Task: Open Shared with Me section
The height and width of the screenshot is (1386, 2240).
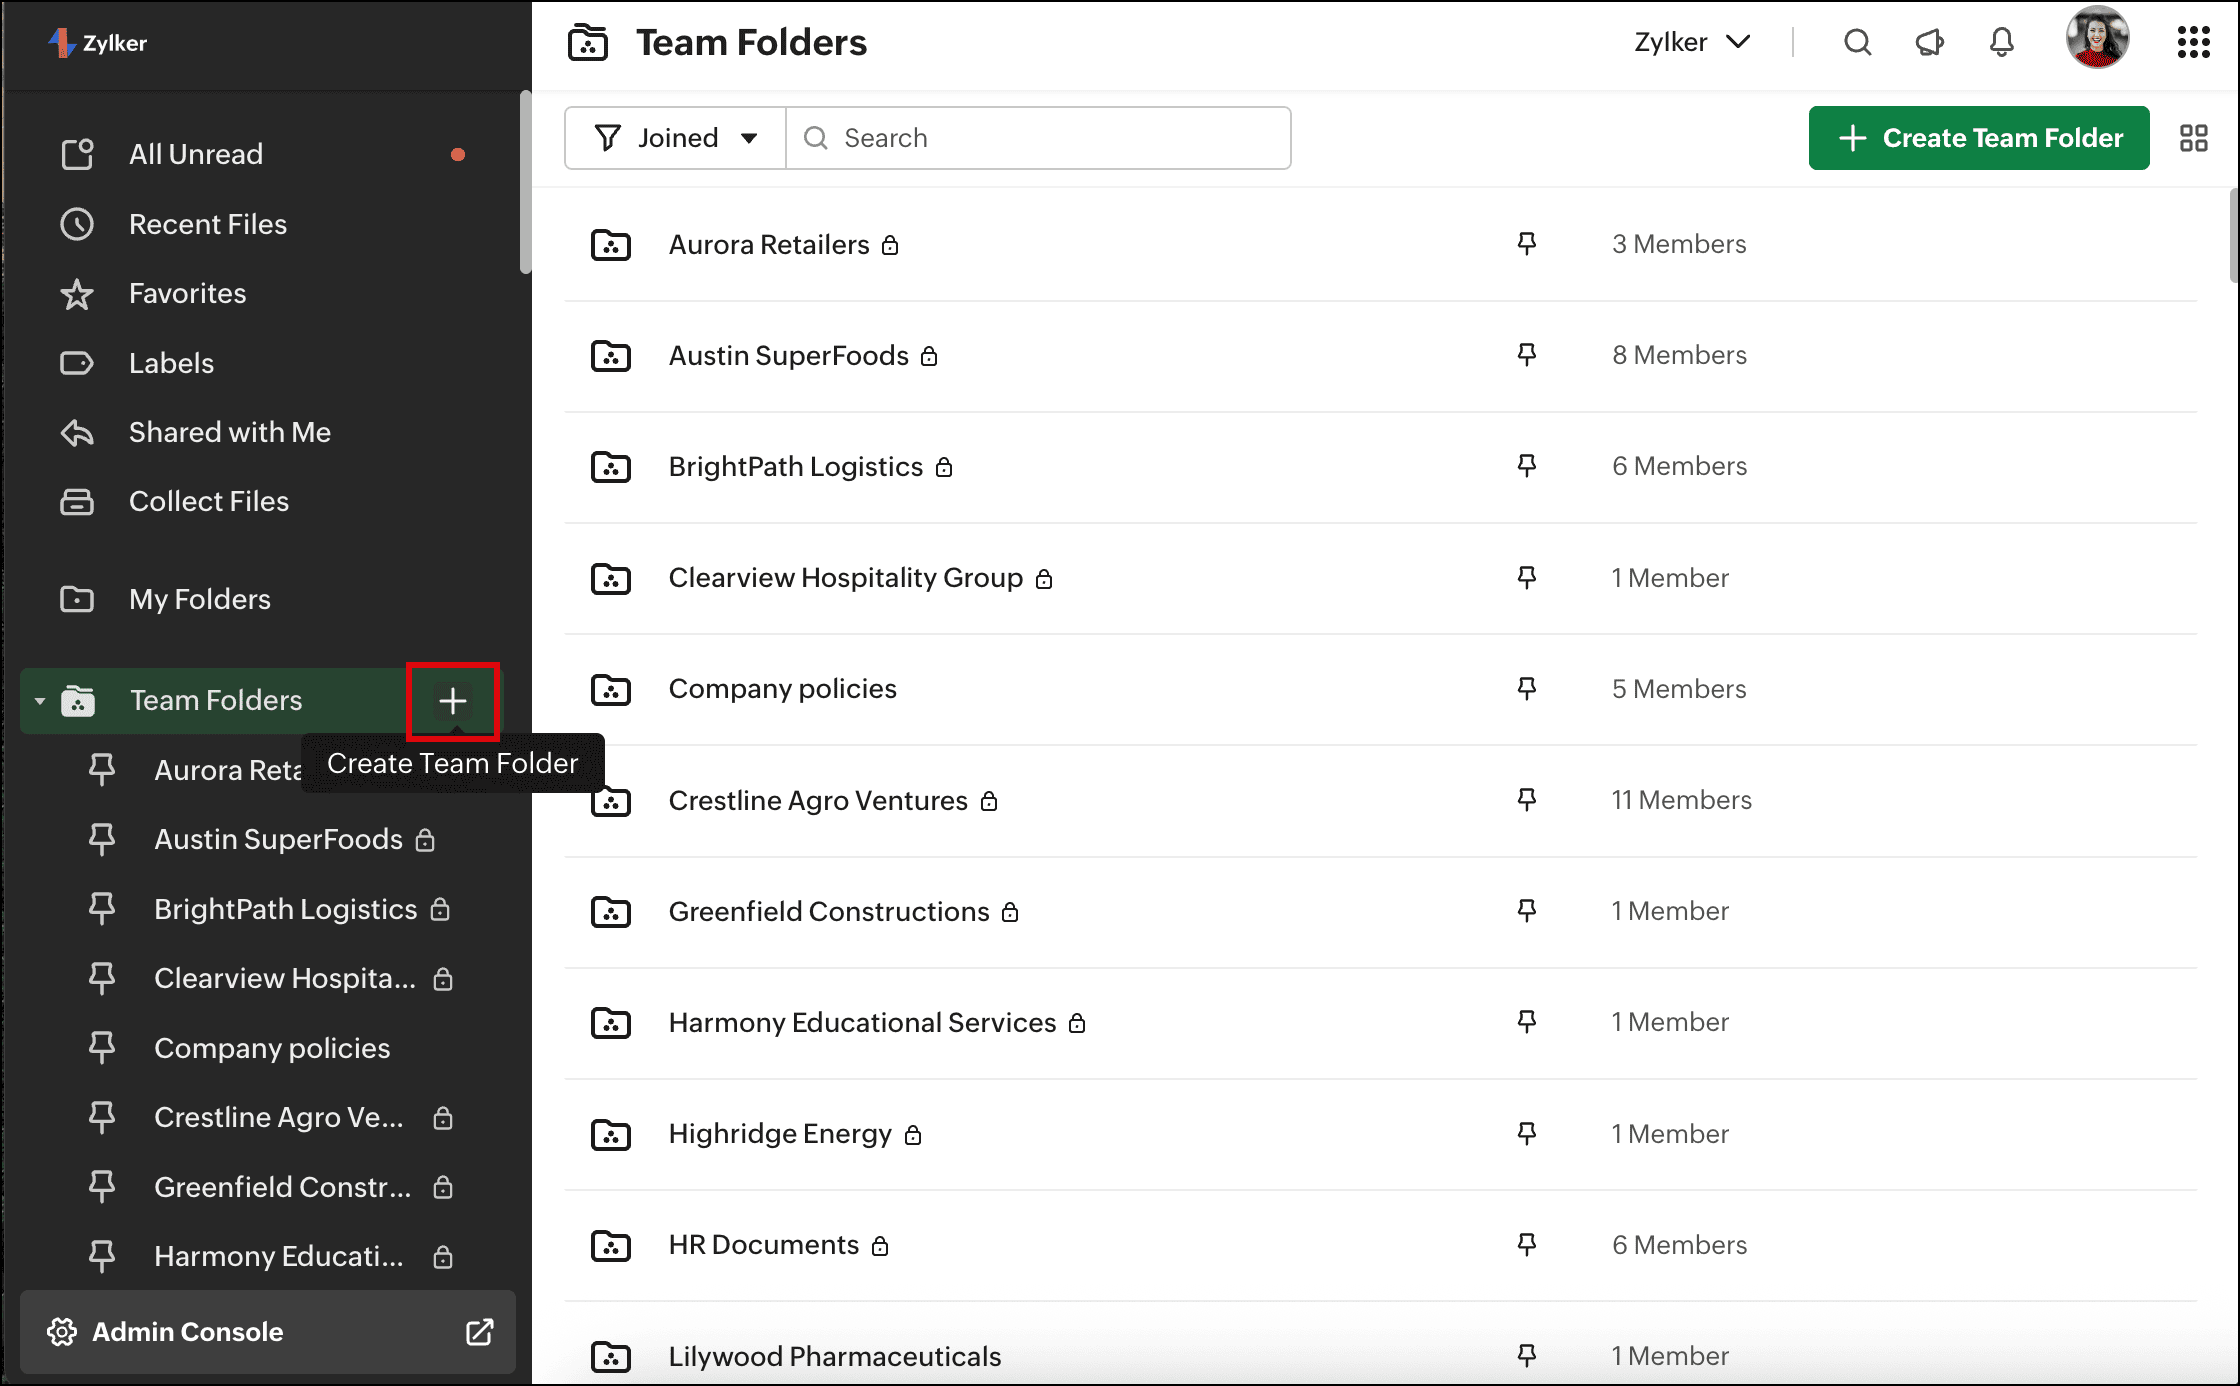Action: (x=229, y=432)
